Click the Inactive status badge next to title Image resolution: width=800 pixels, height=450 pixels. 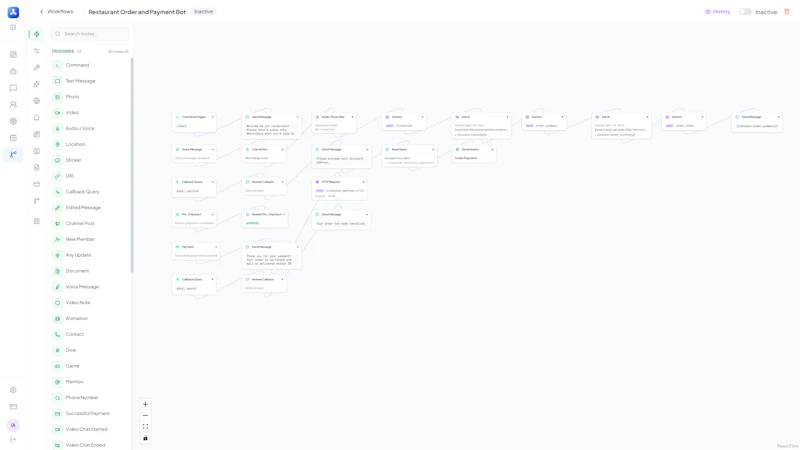(204, 12)
